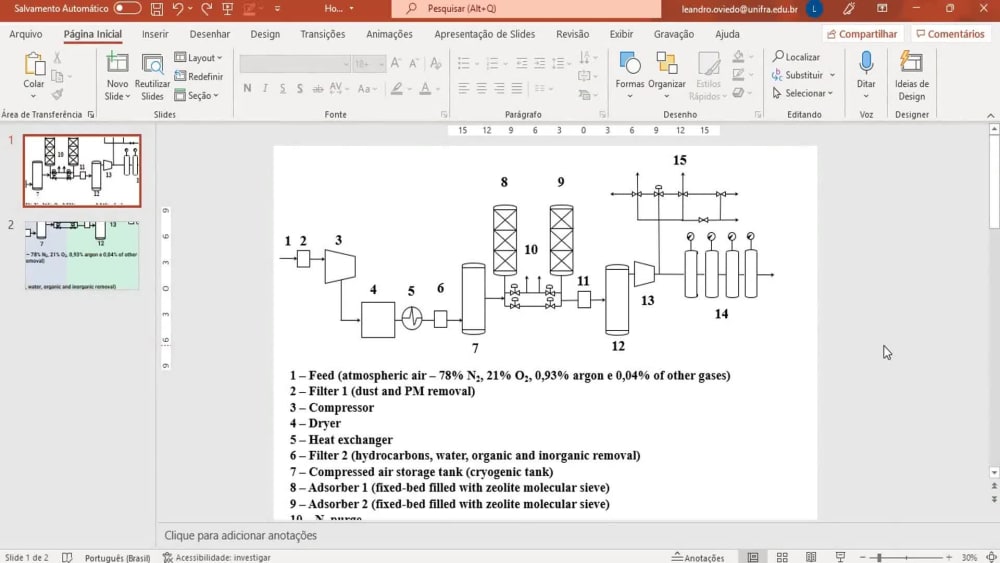The width and height of the screenshot is (1000, 563).
Task: Click the Compartilhar button
Action: click(862, 34)
